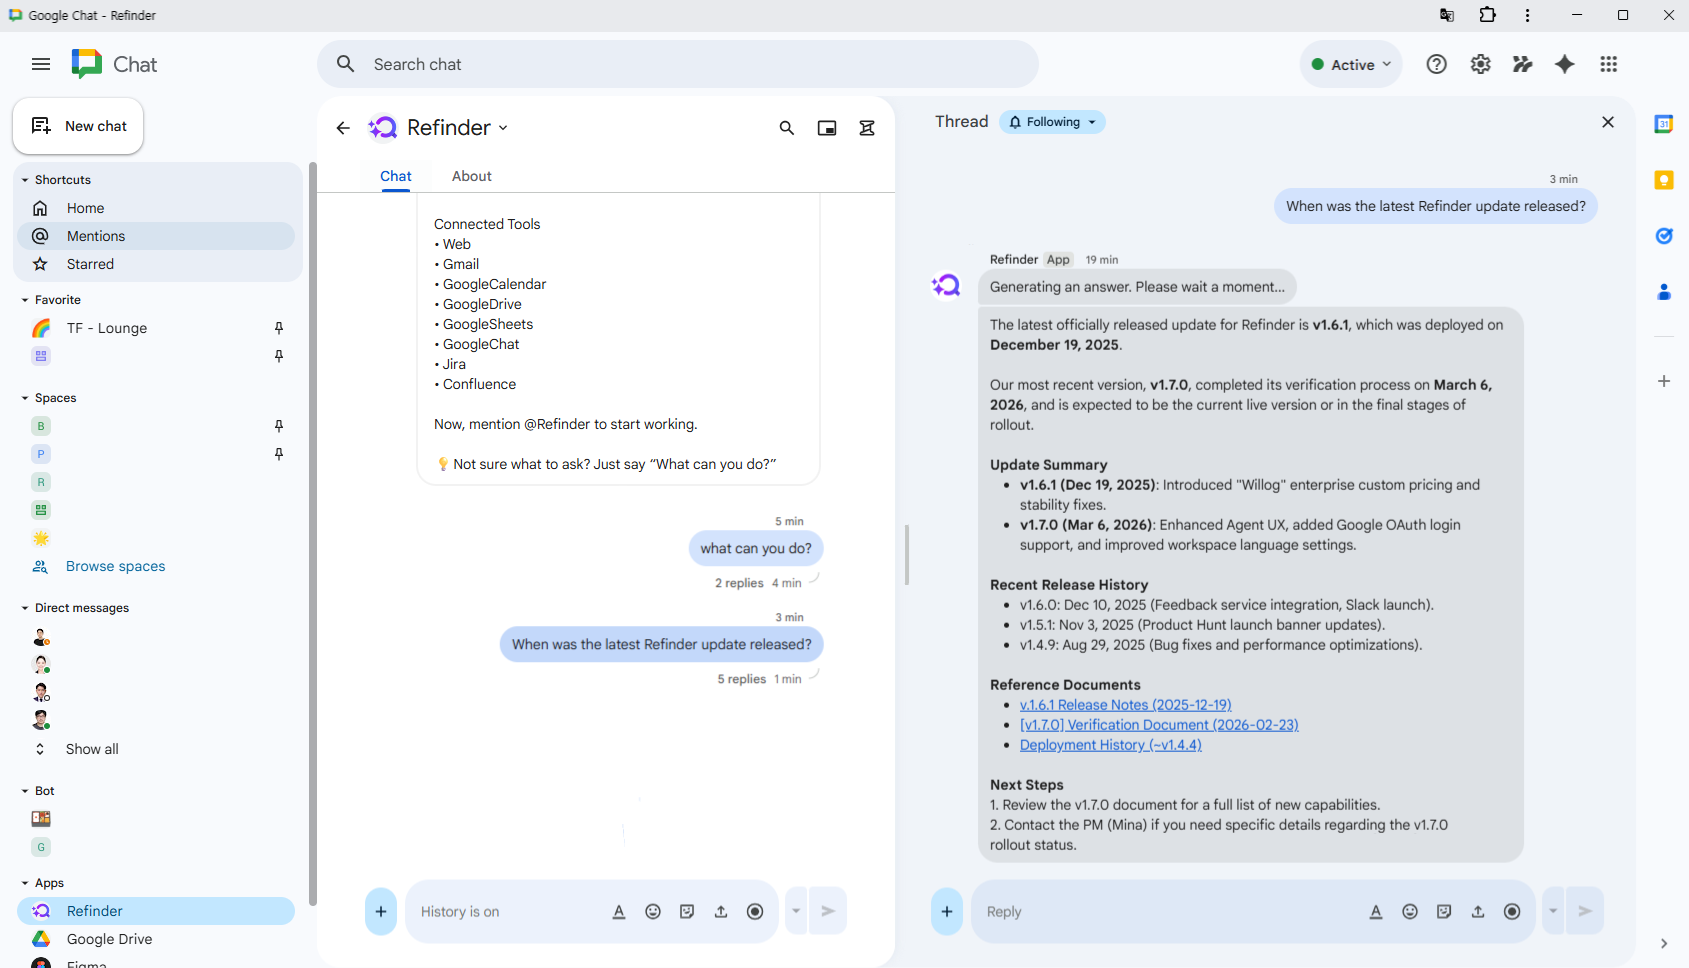
Task: Toggle text formatting in the reply box
Action: click(1376, 911)
